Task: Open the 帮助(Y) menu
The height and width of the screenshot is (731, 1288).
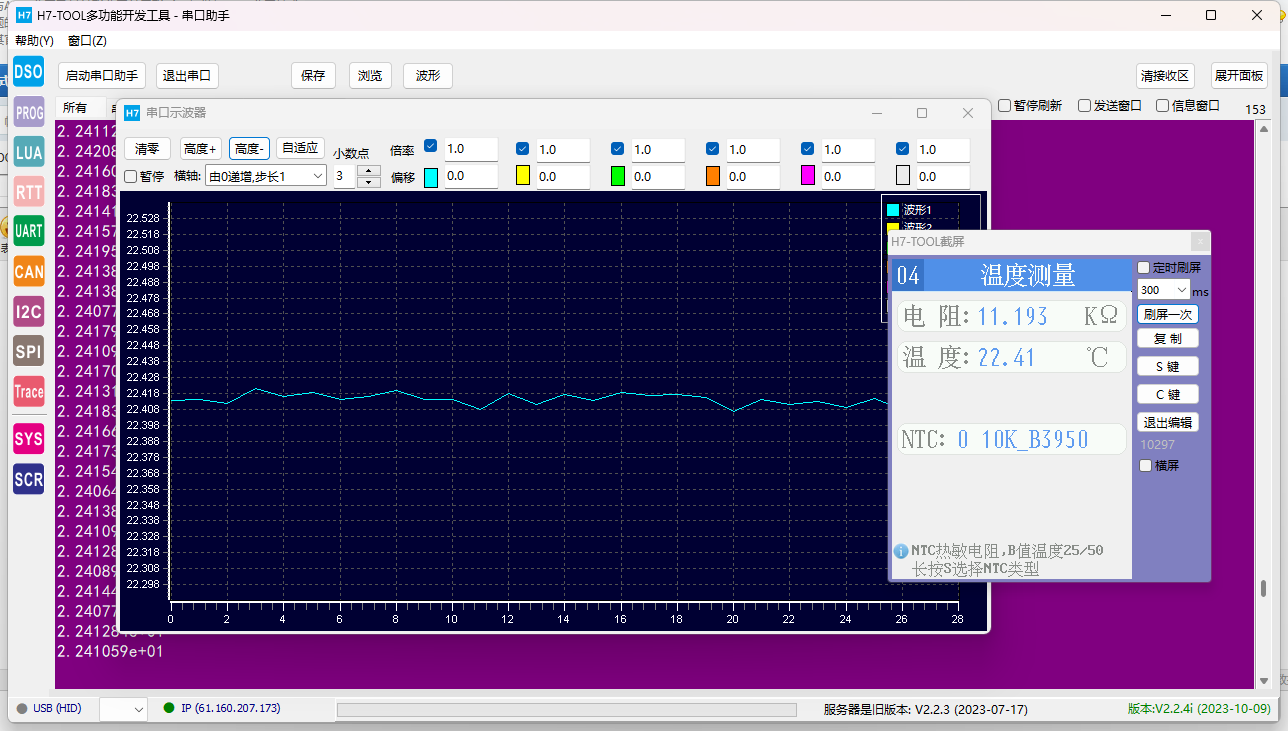Action: pyautogui.click(x=34, y=41)
